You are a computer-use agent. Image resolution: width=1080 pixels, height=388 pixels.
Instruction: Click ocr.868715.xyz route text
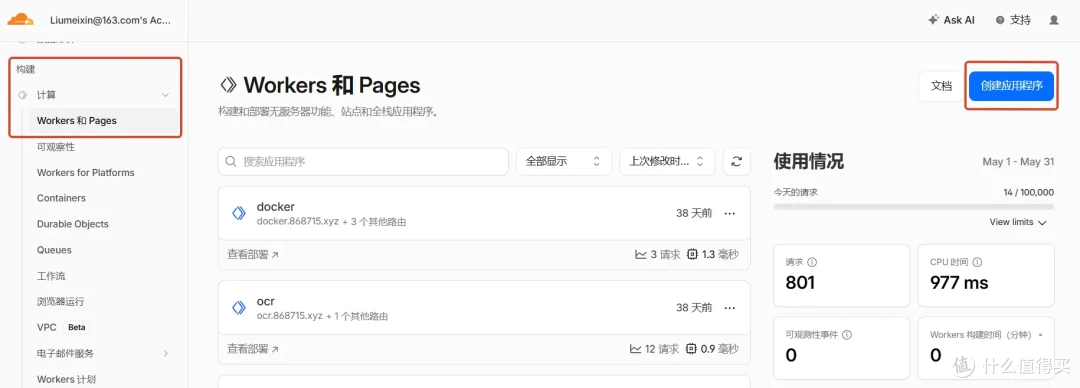(289, 316)
